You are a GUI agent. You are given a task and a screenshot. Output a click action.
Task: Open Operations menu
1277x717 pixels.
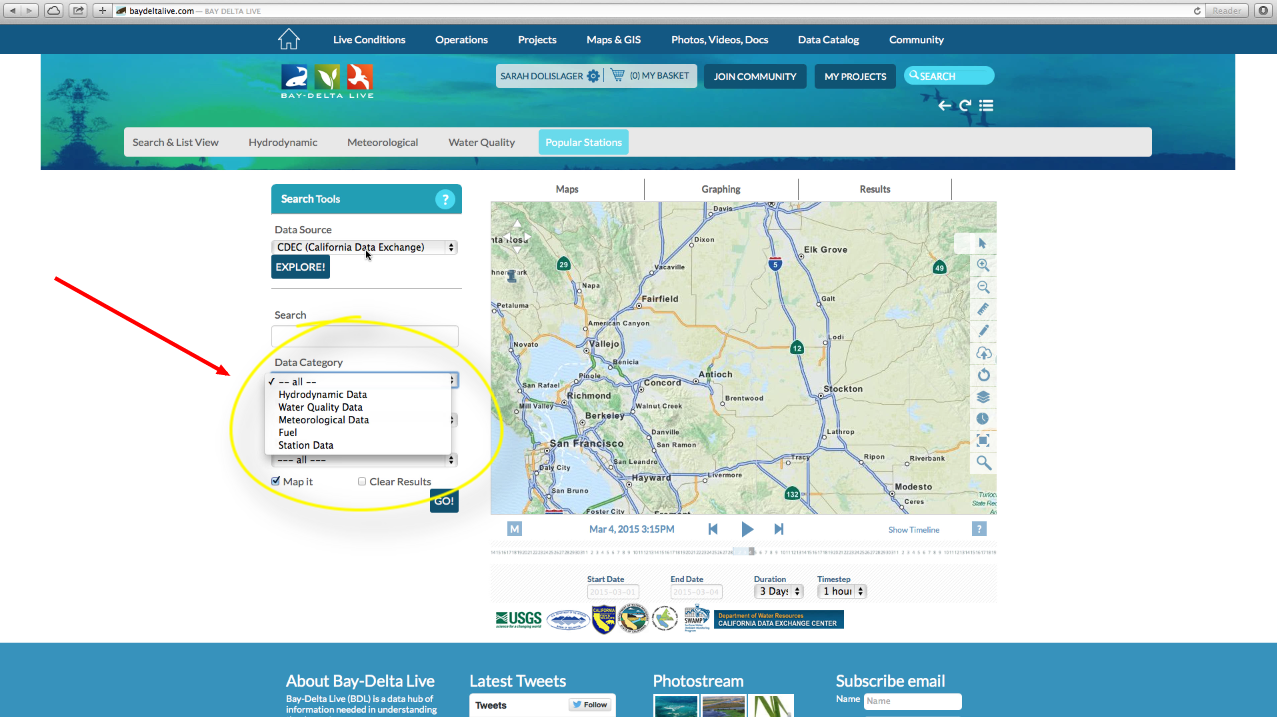[461, 40]
